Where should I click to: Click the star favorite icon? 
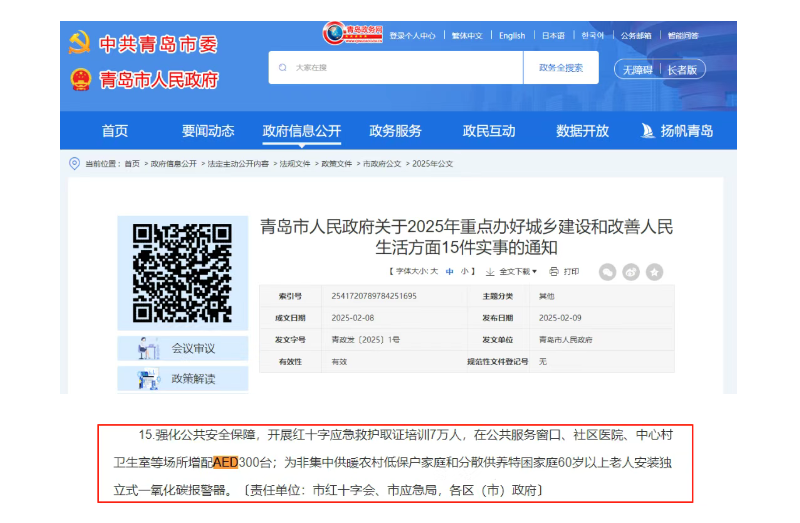tap(654, 271)
